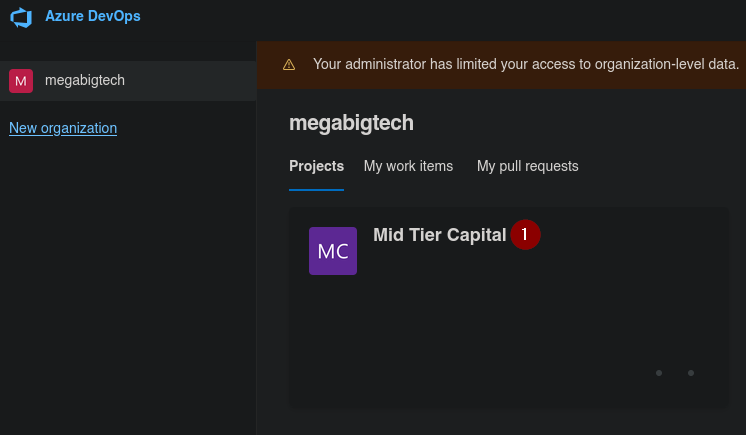
Task: Click the blue underline beneath Projects tab
Action: [x=316, y=189]
